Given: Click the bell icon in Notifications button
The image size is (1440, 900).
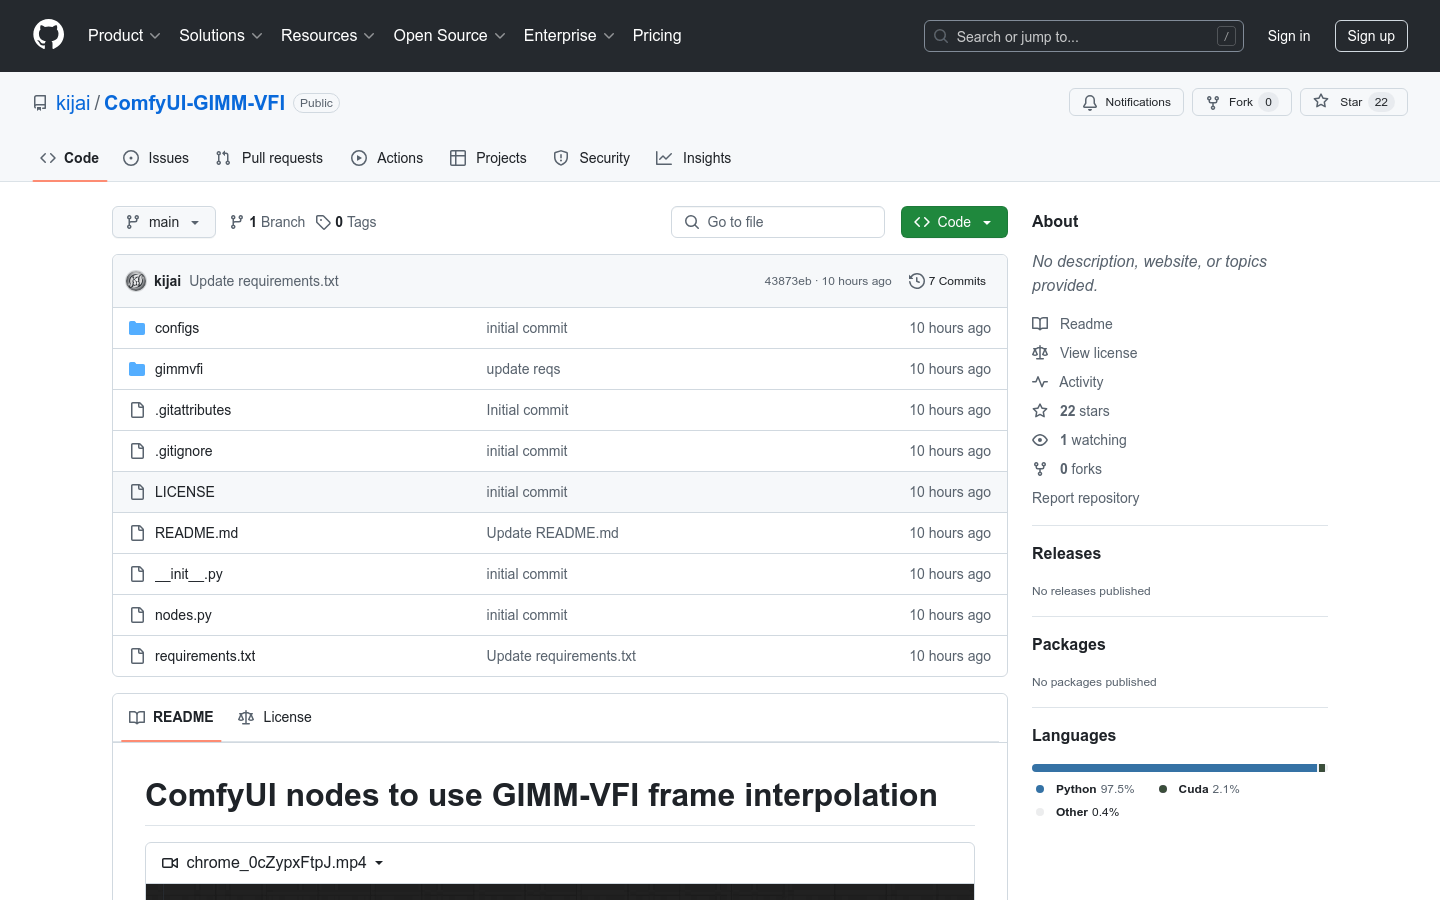Looking at the screenshot, I should pos(1090,102).
